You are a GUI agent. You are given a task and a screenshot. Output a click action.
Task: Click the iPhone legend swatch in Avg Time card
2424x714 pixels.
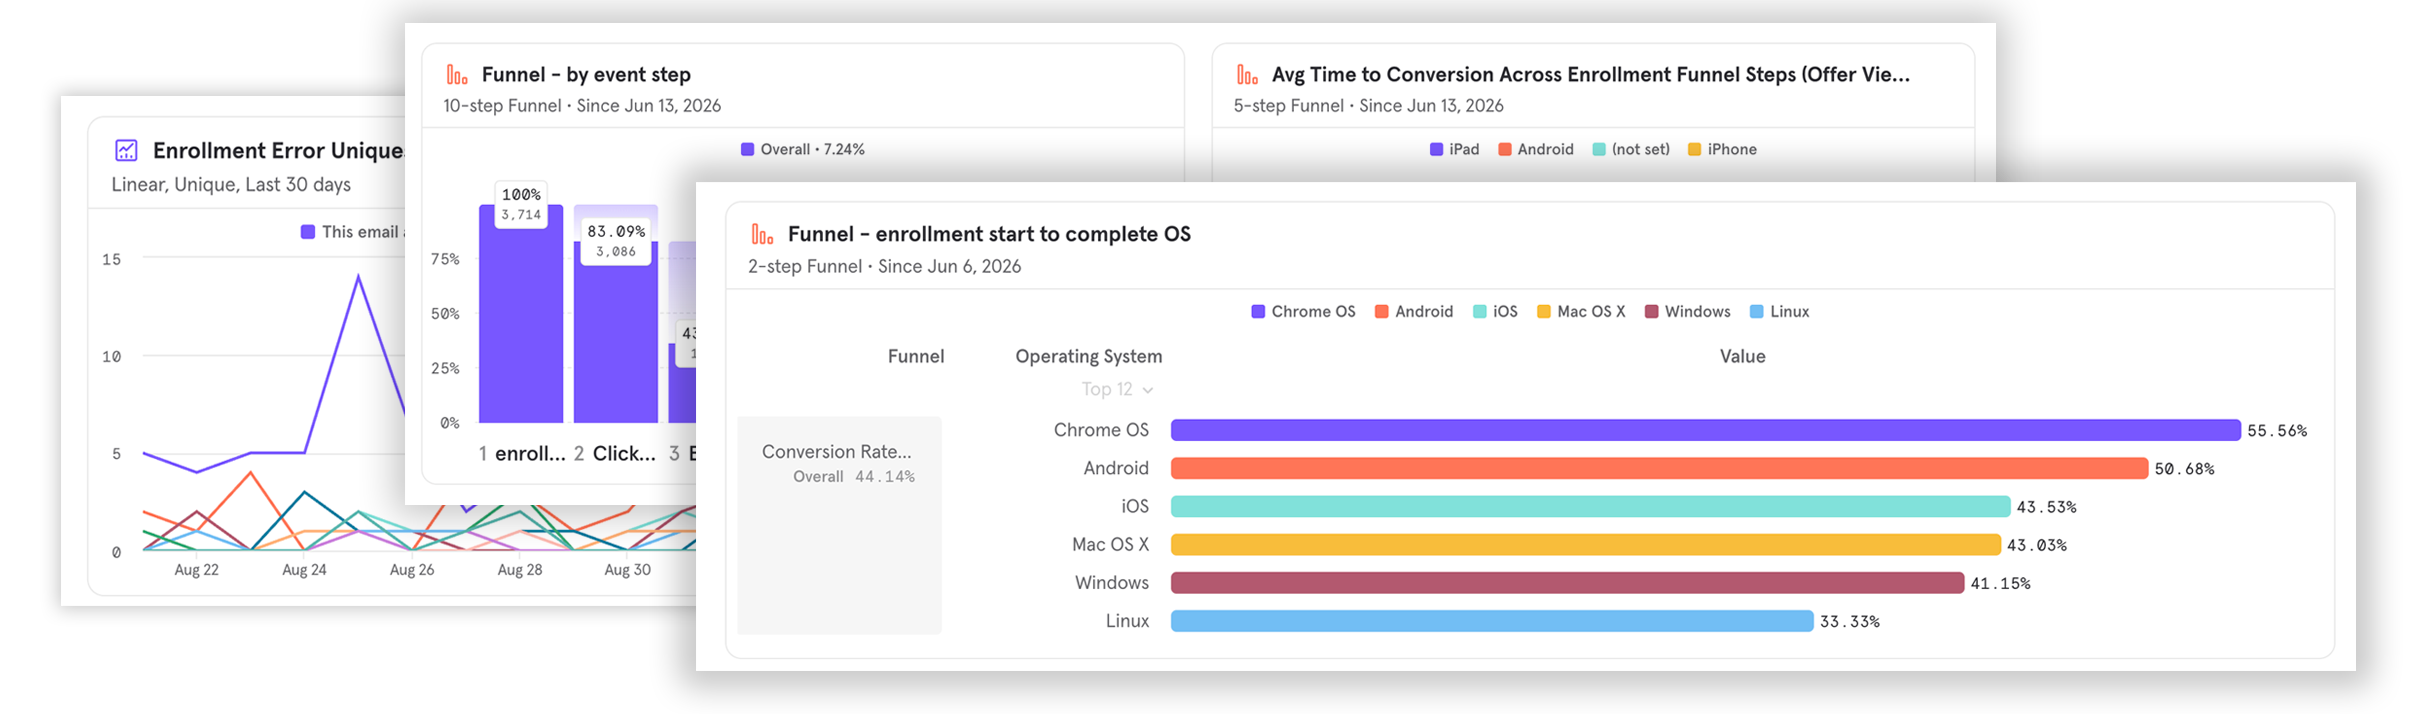point(1694,150)
